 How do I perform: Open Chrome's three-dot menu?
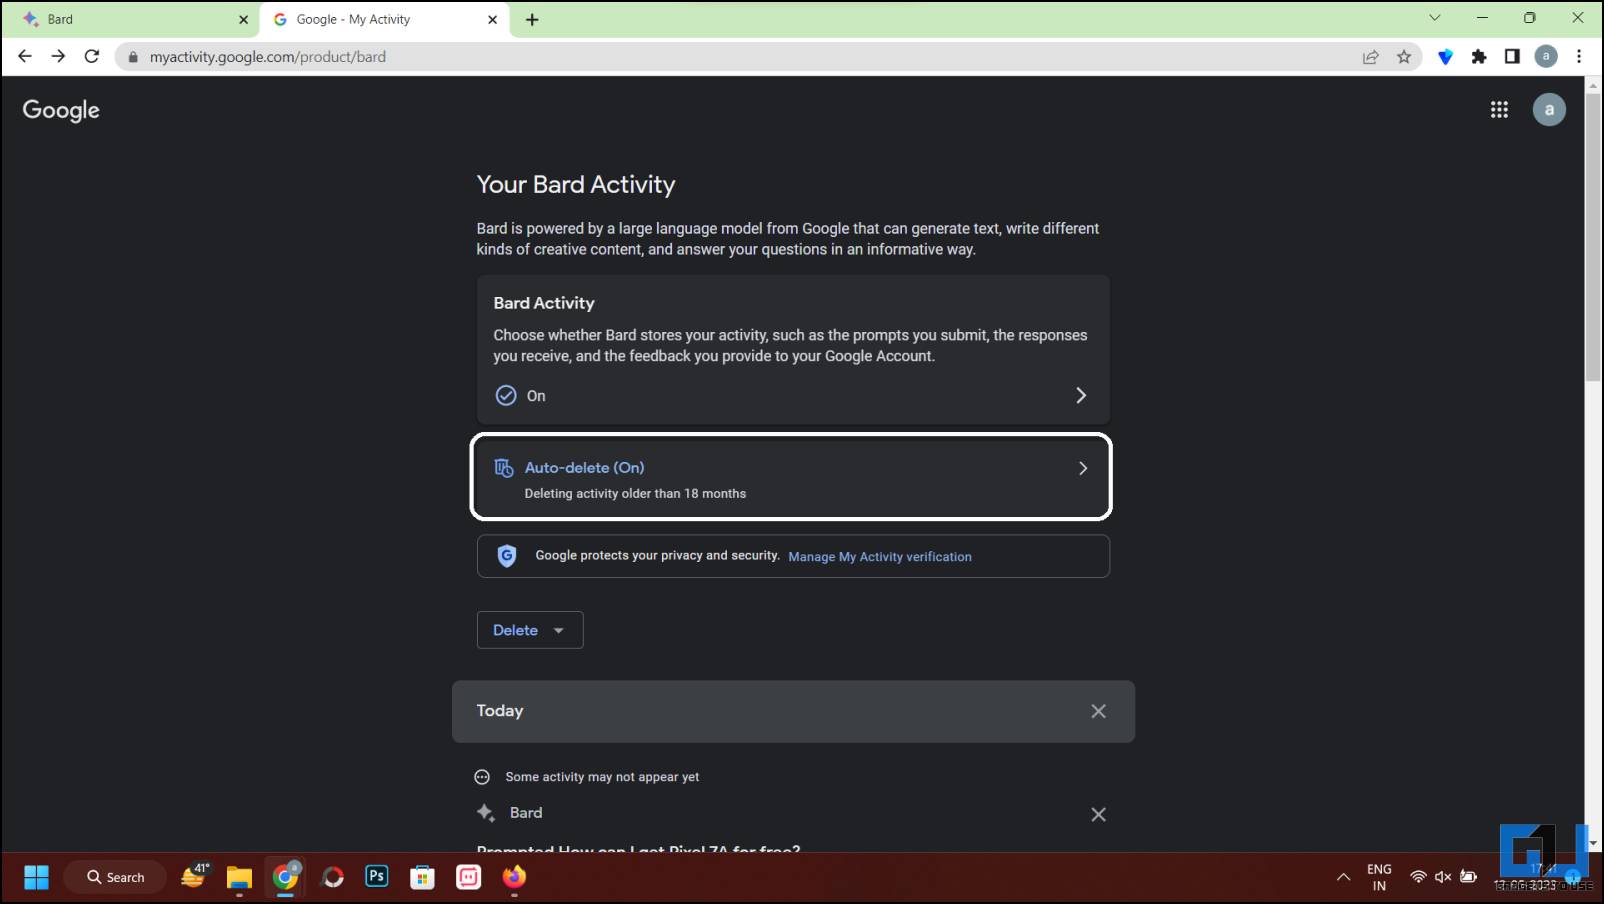pos(1579,57)
